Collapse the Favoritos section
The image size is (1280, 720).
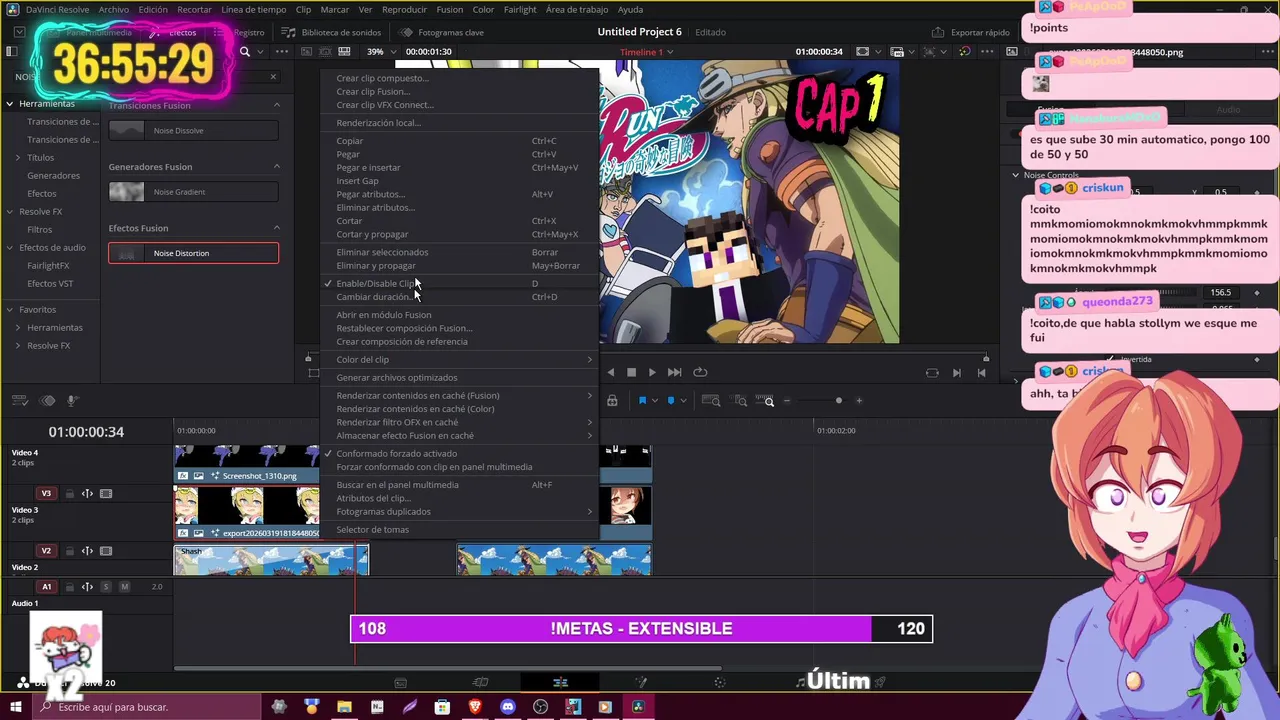coord(9,309)
